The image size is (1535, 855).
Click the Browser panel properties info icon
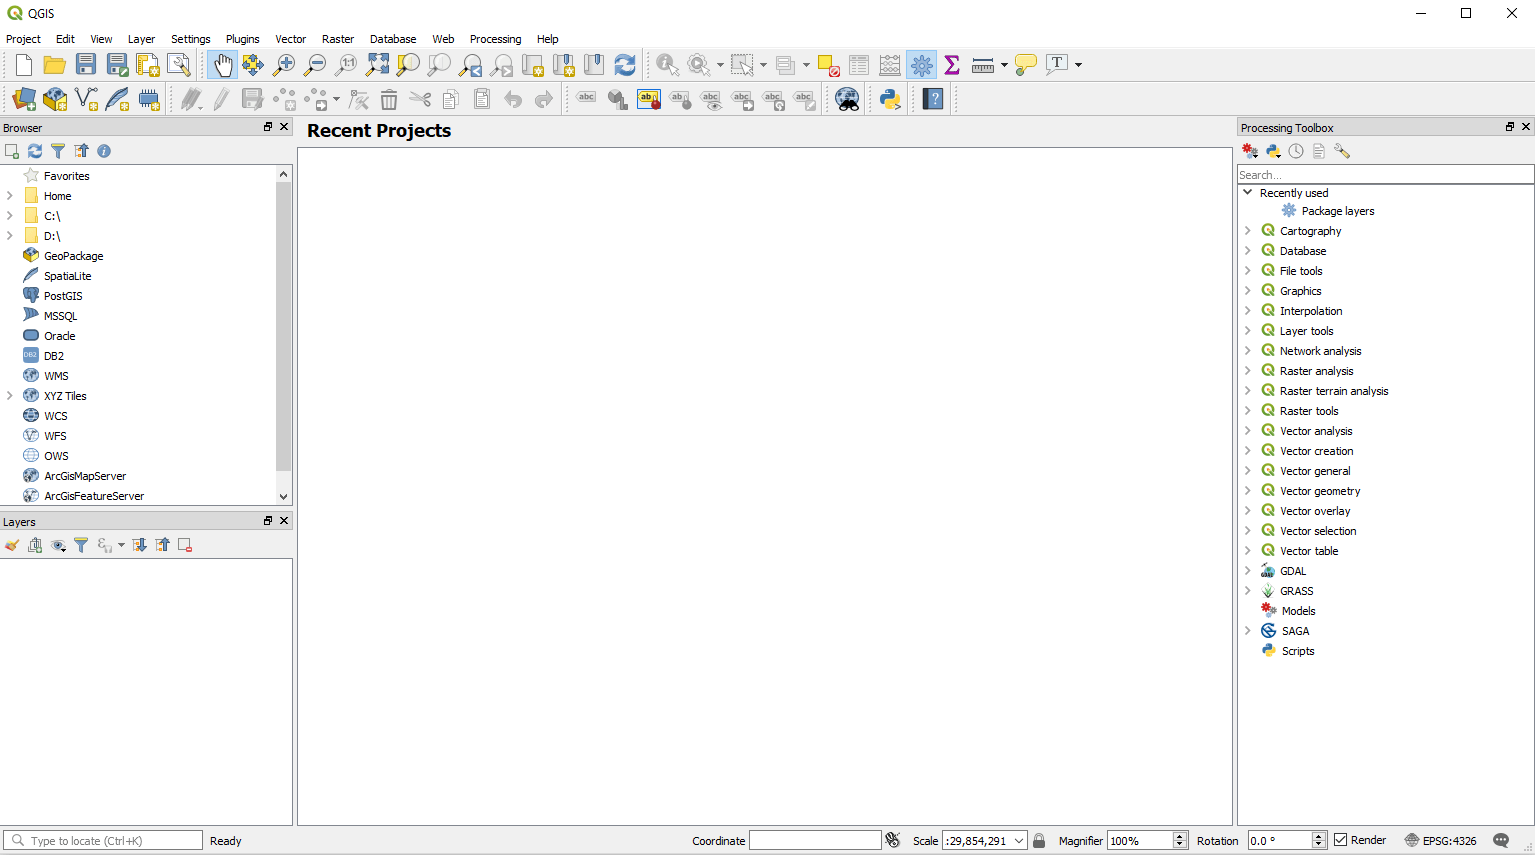[x=104, y=151]
